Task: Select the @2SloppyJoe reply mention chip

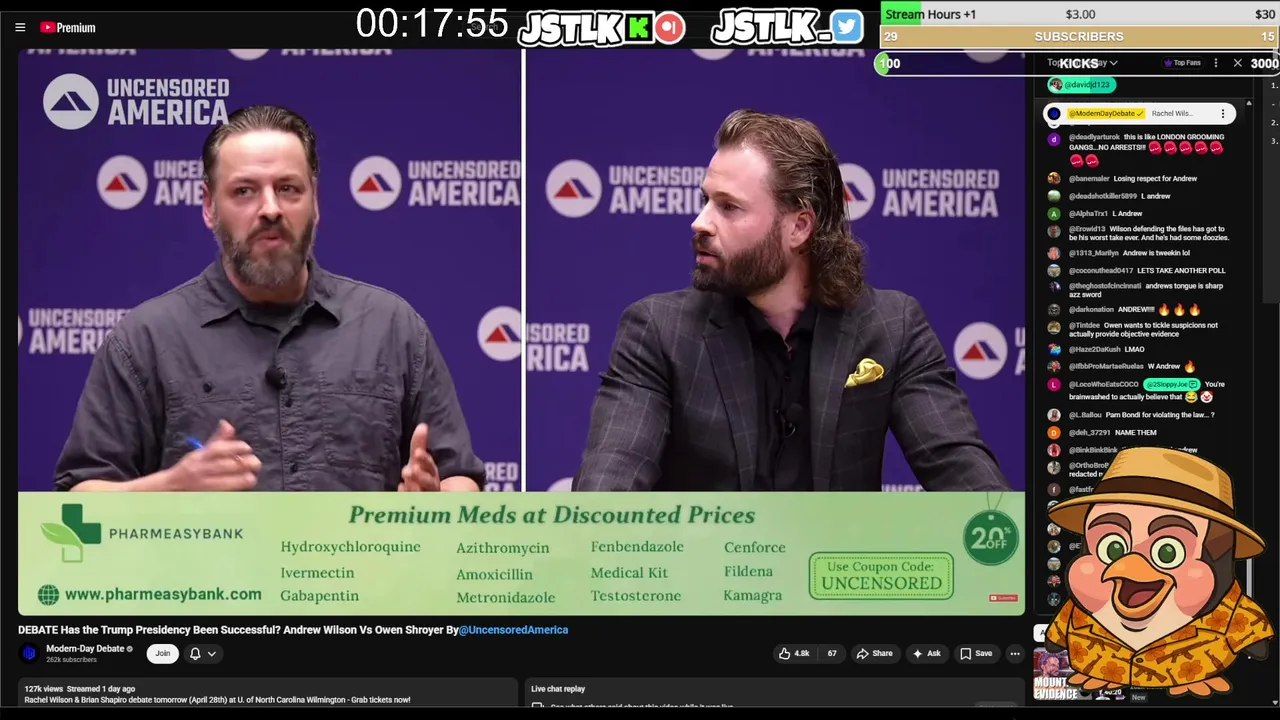Action: [x=1172, y=384]
